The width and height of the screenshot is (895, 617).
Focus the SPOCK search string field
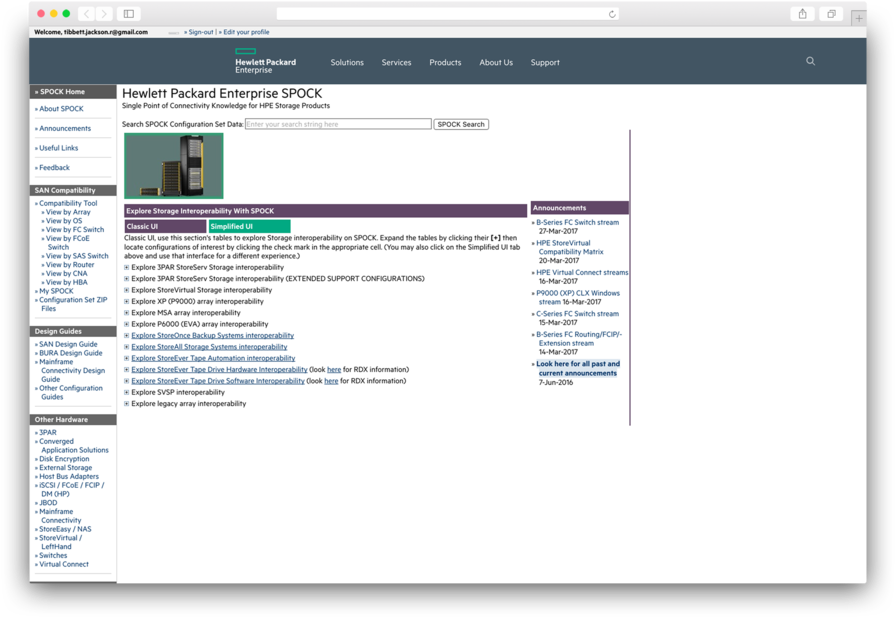338,124
